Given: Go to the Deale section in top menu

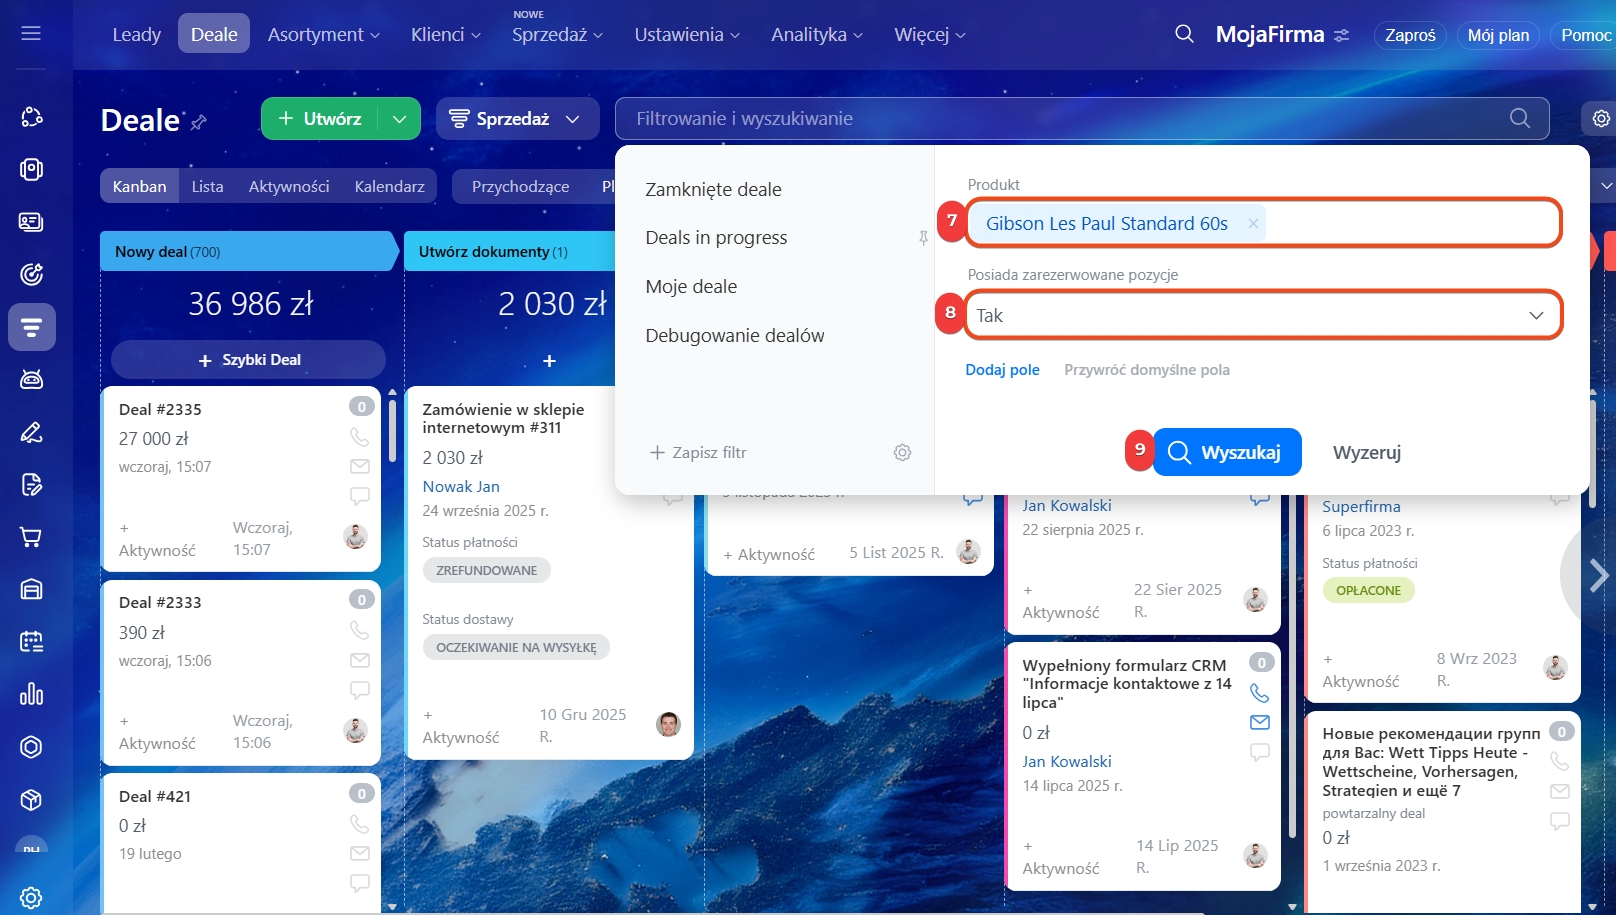Looking at the screenshot, I should coord(214,35).
